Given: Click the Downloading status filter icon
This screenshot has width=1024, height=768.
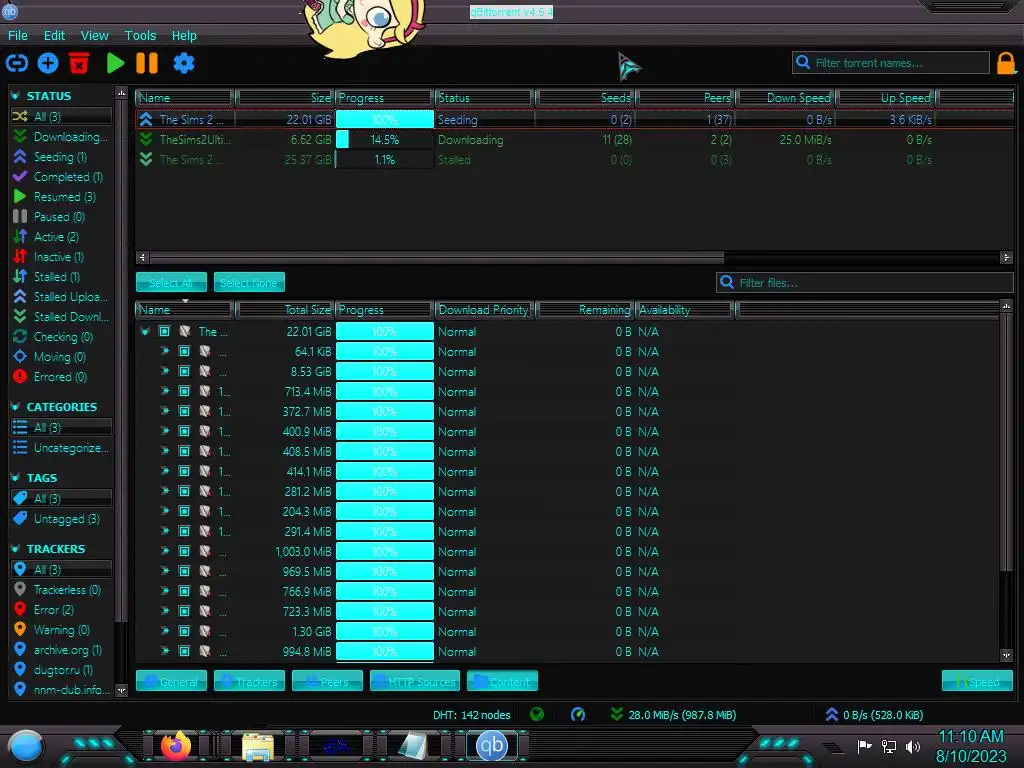Looking at the screenshot, I should pos(20,136).
